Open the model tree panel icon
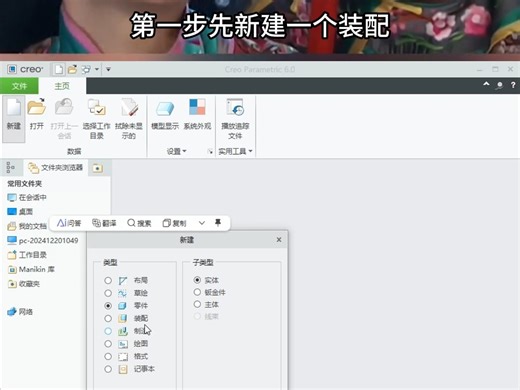 point(11,167)
